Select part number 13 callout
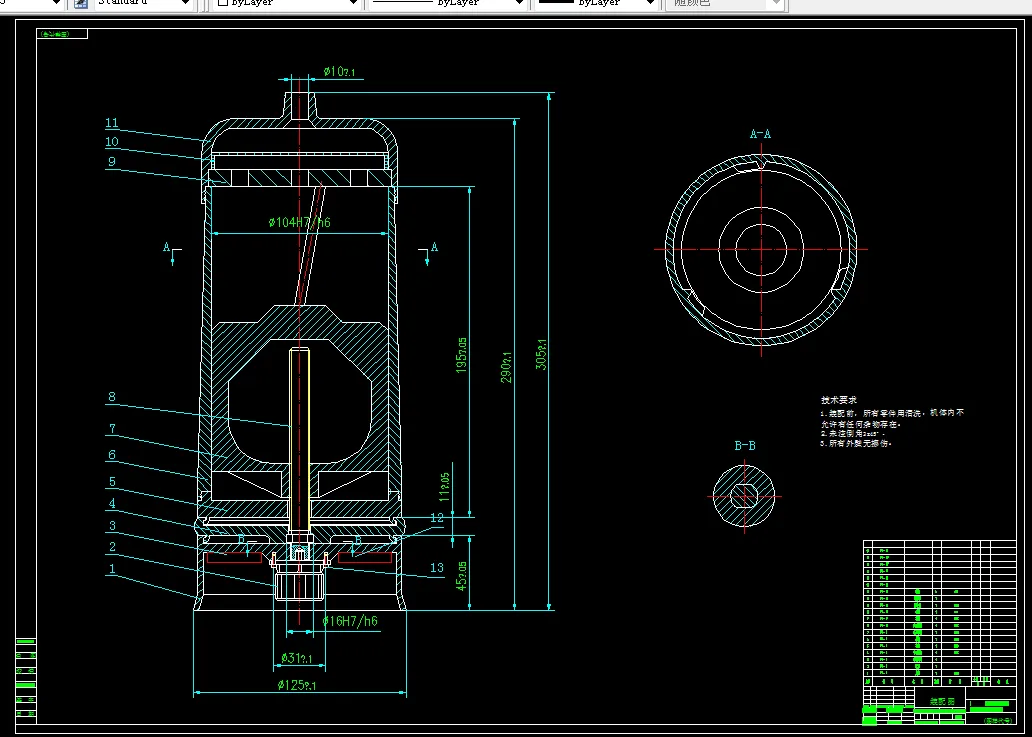 [x=436, y=568]
